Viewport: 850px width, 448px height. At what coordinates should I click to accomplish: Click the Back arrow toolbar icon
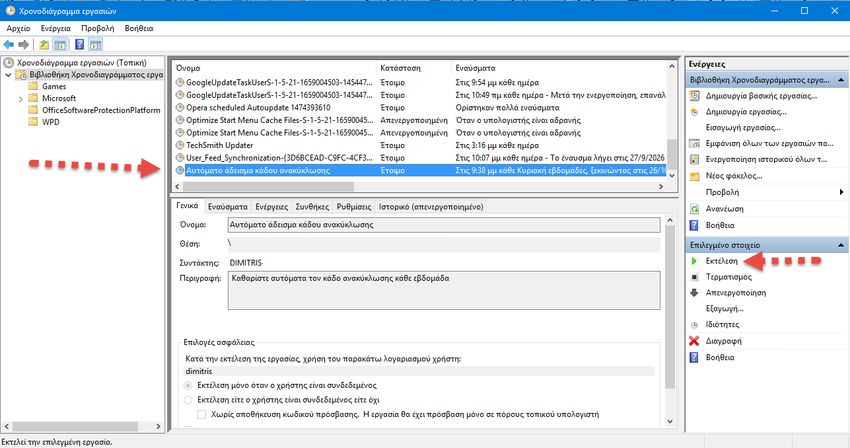(x=9, y=44)
